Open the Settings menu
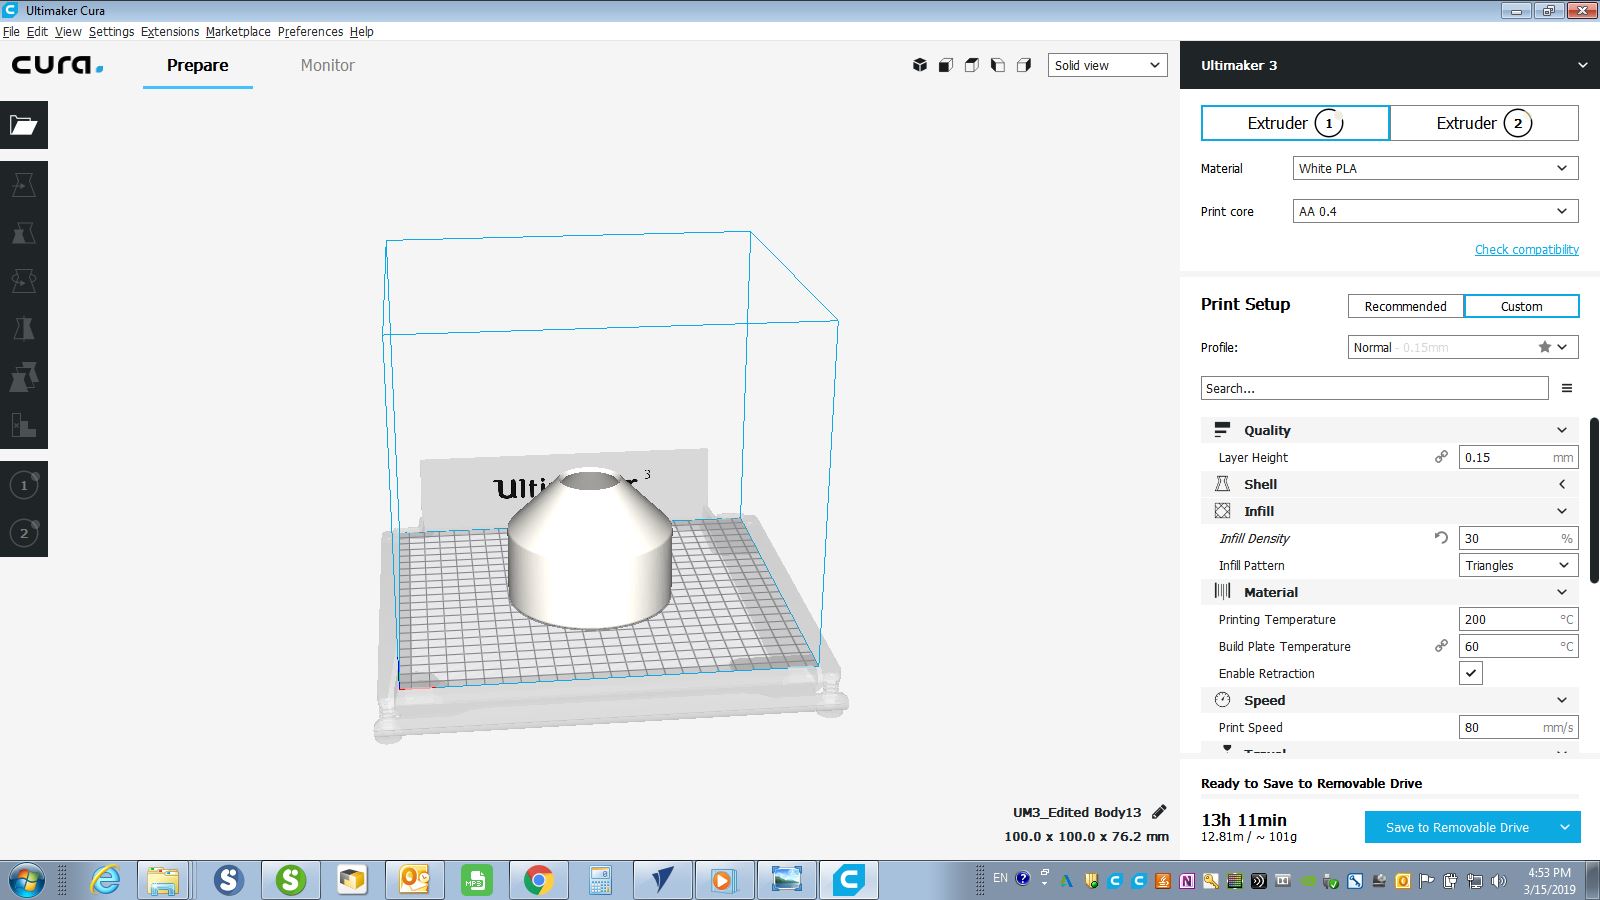 (x=111, y=31)
